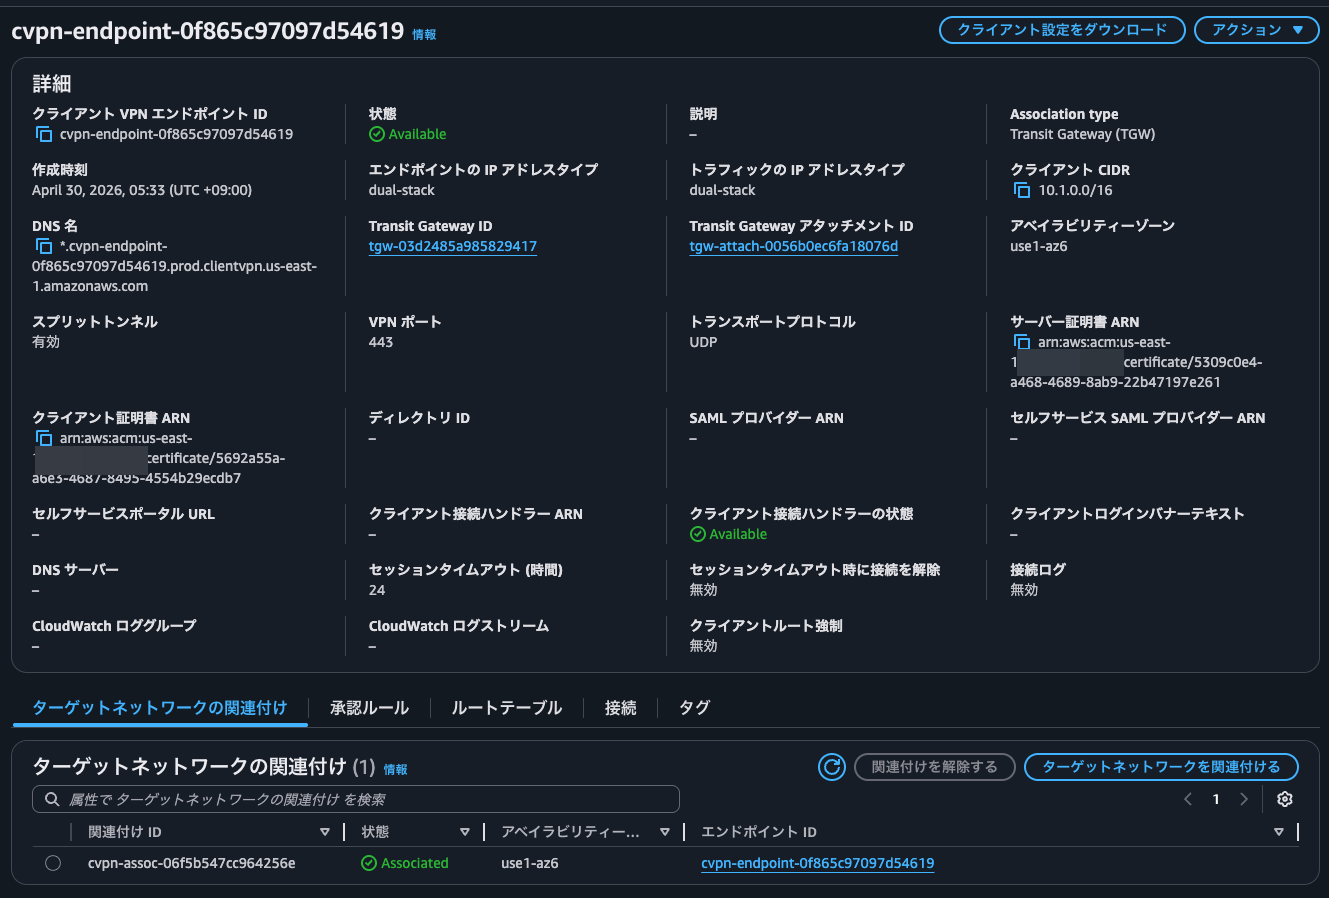Open the tgw-03d2485a985829417 link

[452, 246]
